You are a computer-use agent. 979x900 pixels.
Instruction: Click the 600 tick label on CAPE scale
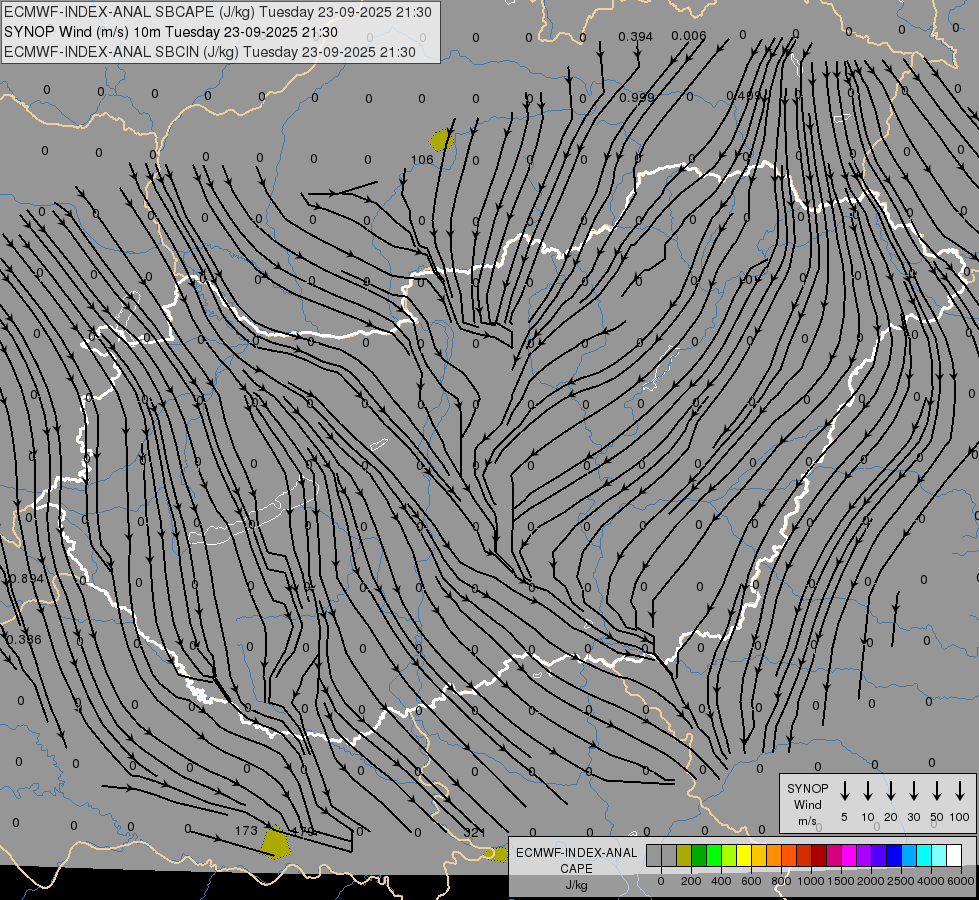pos(751,881)
